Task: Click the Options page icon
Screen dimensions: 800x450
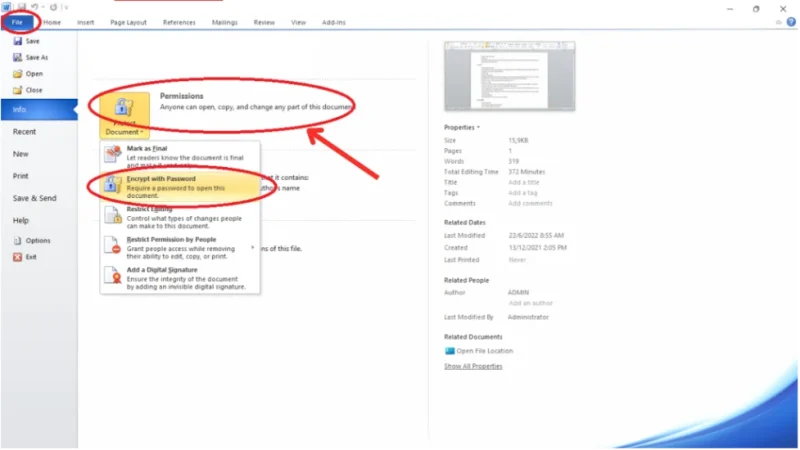Action: click(x=18, y=240)
